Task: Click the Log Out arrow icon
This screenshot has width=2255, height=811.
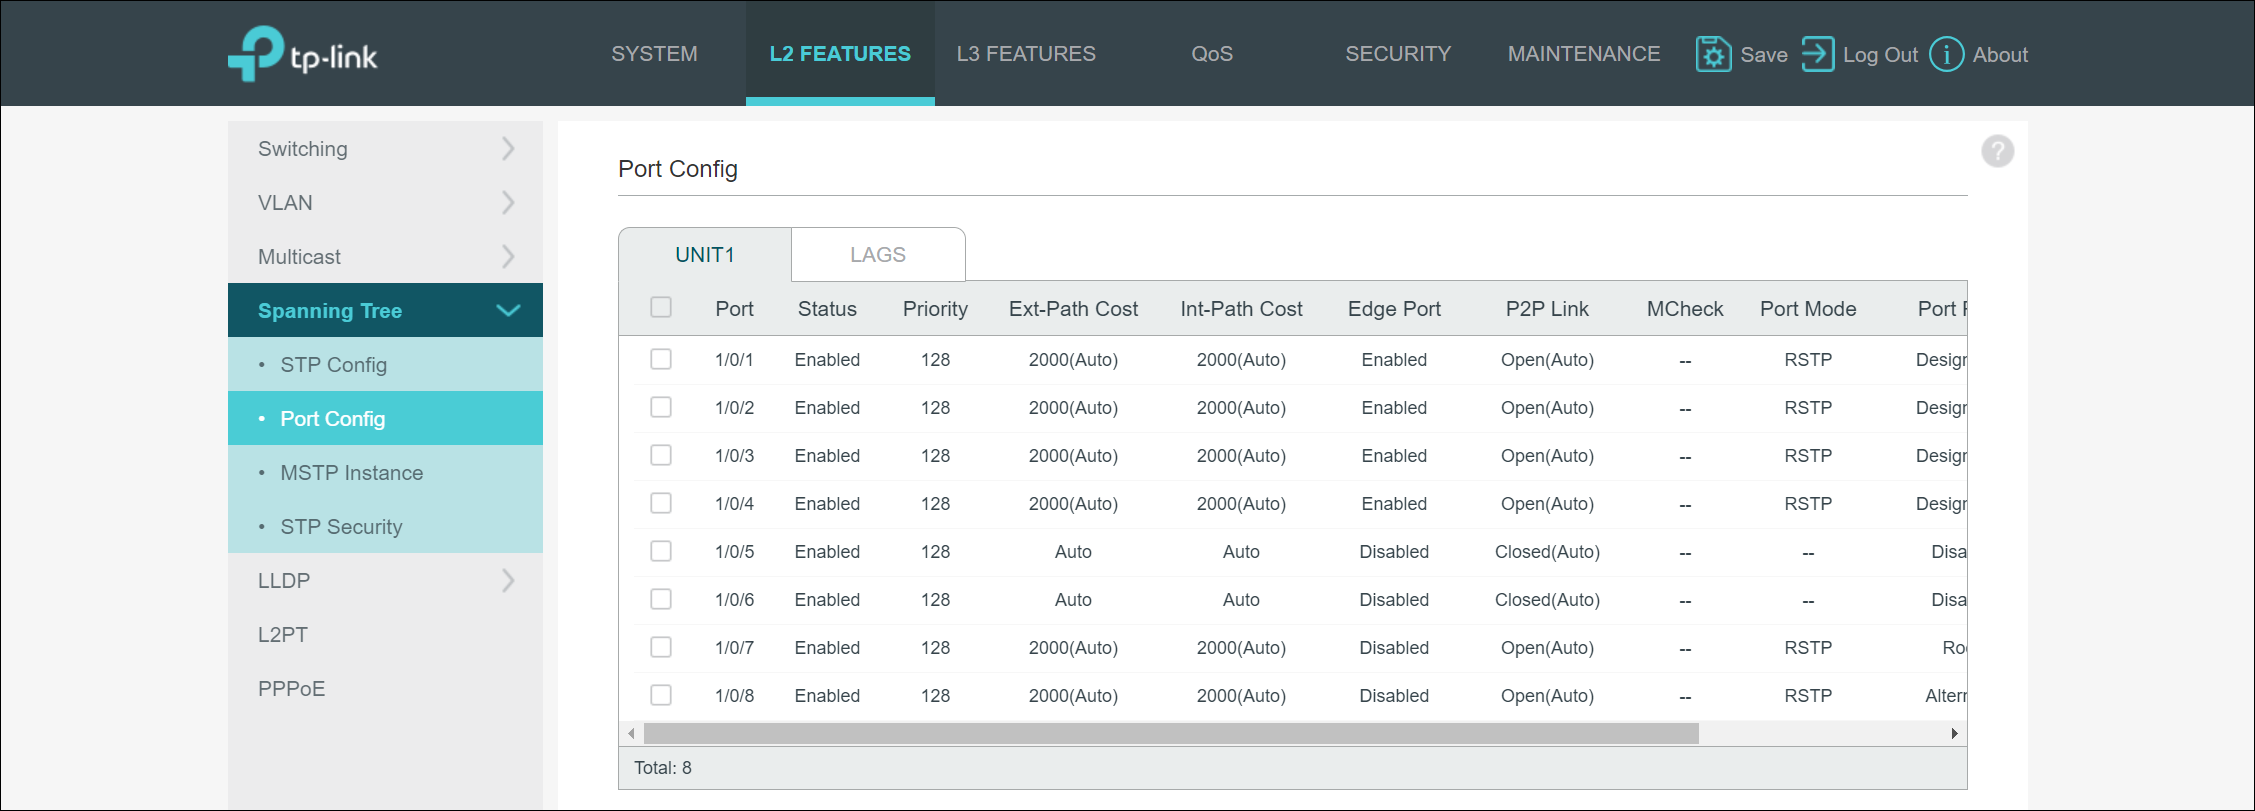Action: click(x=1817, y=54)
